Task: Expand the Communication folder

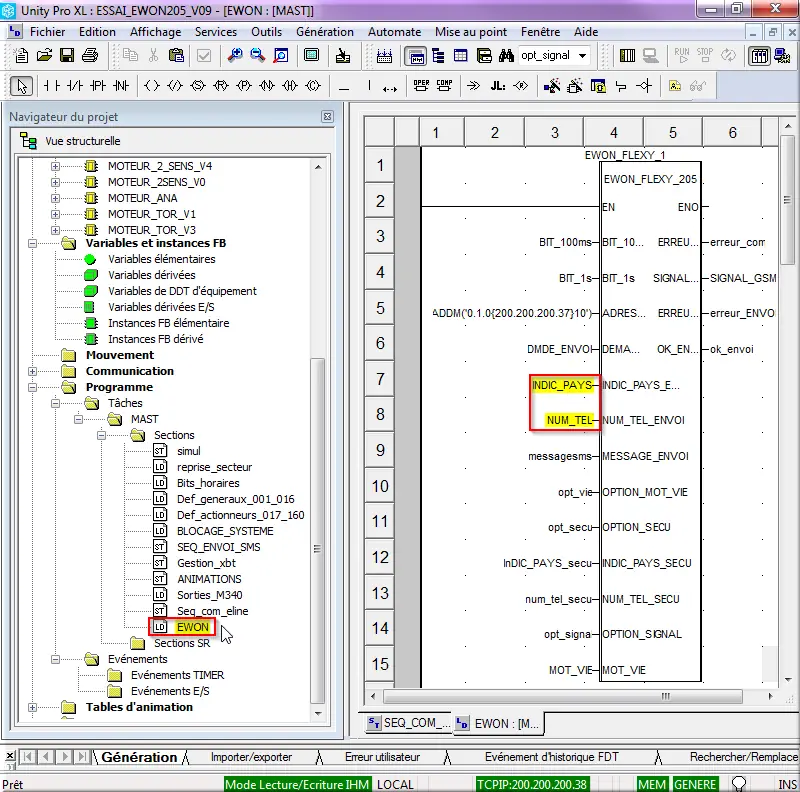Action: pyautogui.click(x=32, y=372)
